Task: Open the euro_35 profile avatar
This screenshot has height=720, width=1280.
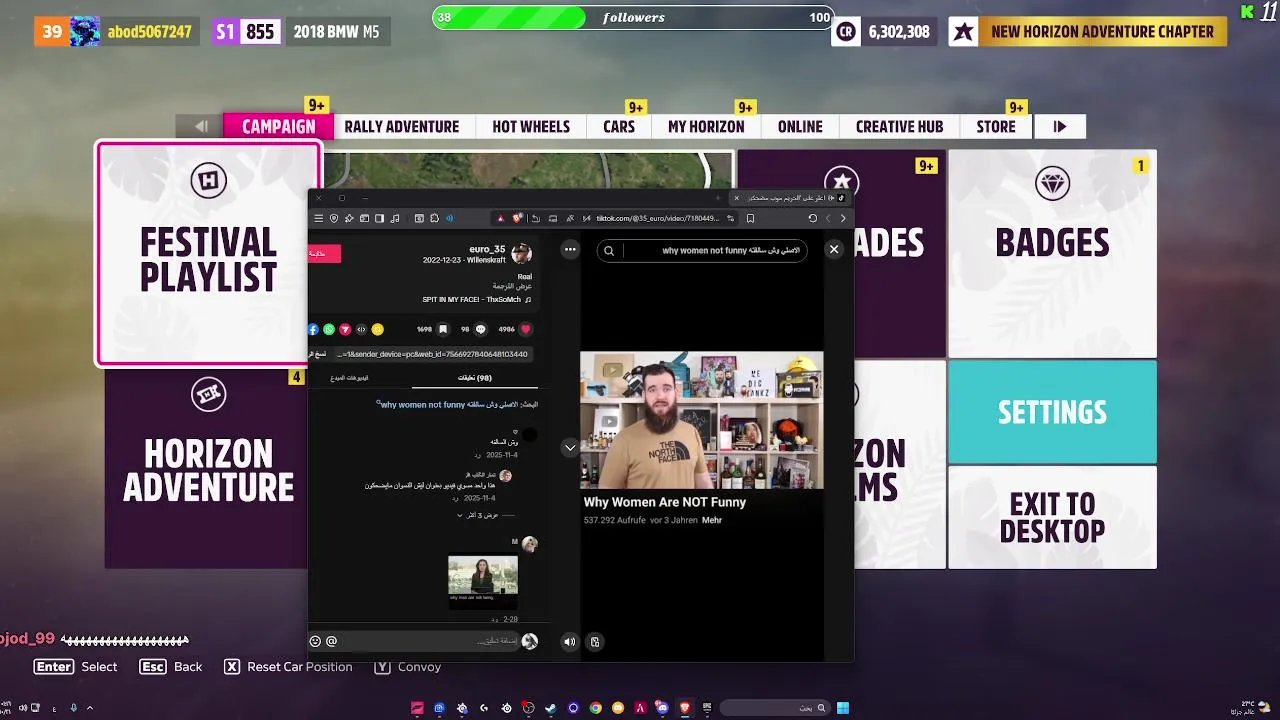Action: point(521,254)
